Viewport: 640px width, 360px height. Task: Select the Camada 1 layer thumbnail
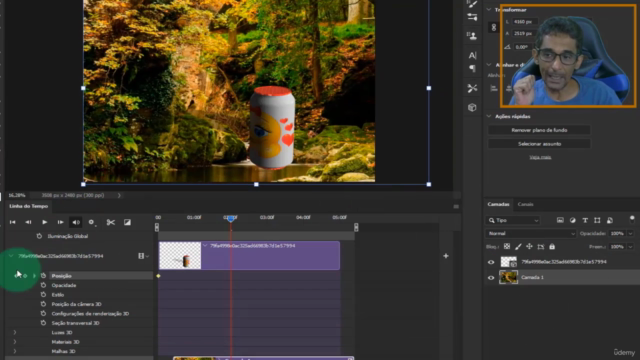(x=509, y=277)
